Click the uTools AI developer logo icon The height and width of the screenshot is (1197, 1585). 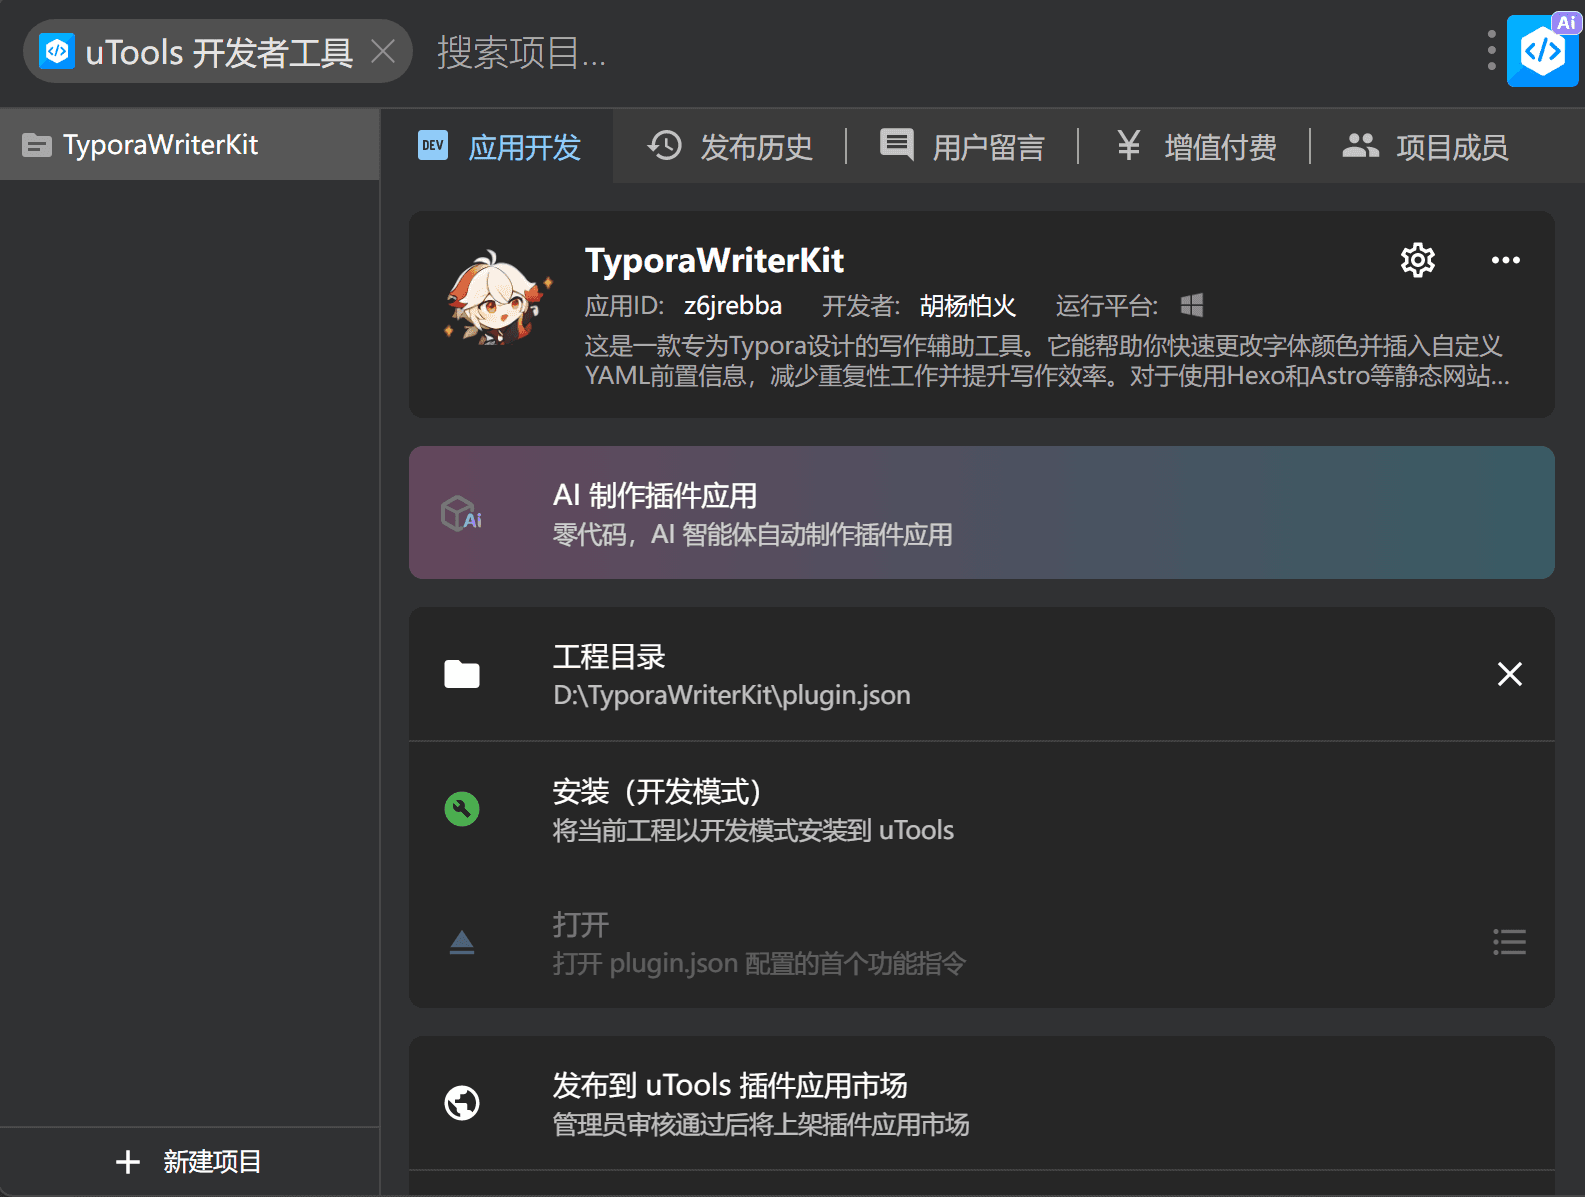1542,51
